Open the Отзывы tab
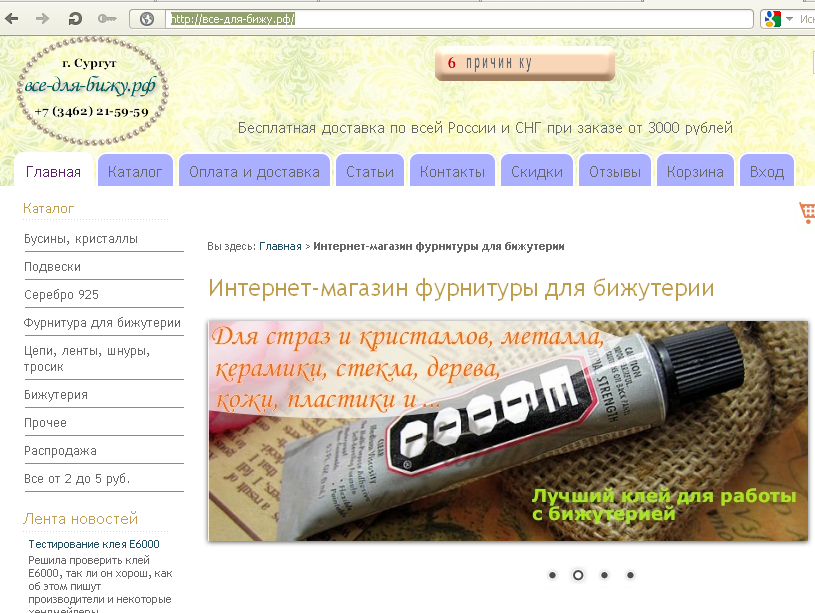This screenshot has height=613, width=815. coord(615,171)
